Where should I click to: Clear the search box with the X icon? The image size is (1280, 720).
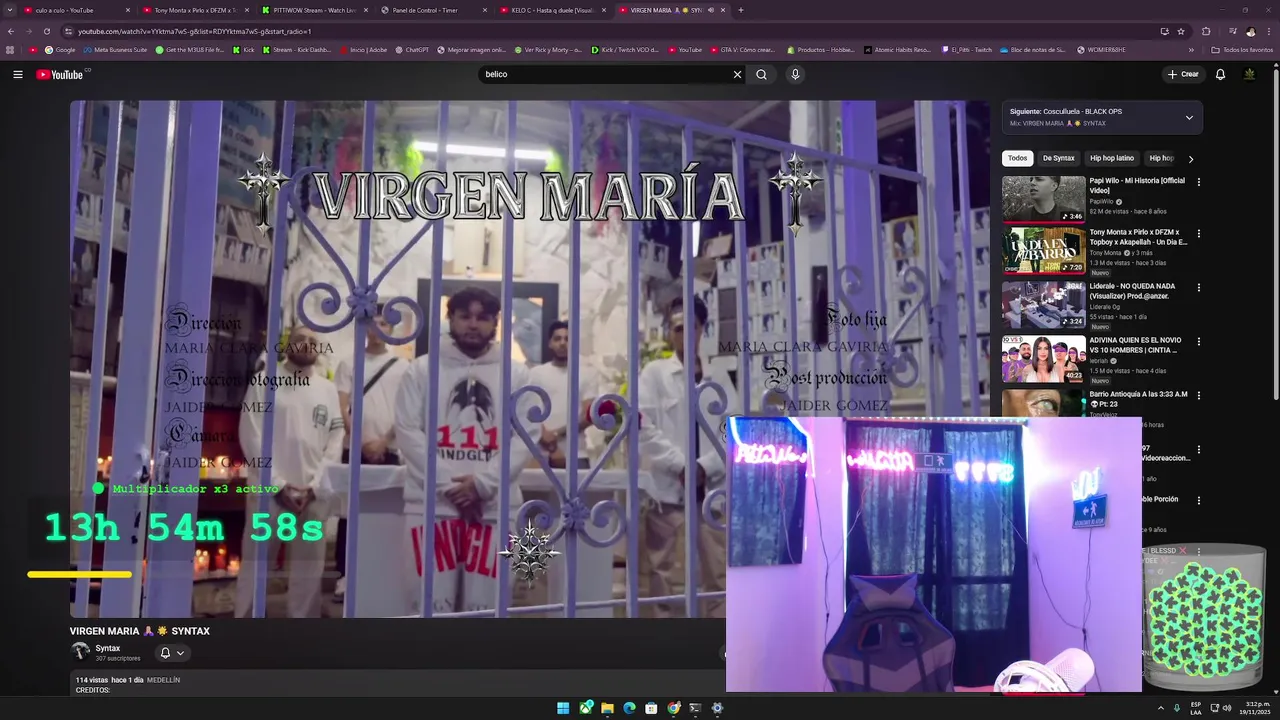tap(737, 75)
